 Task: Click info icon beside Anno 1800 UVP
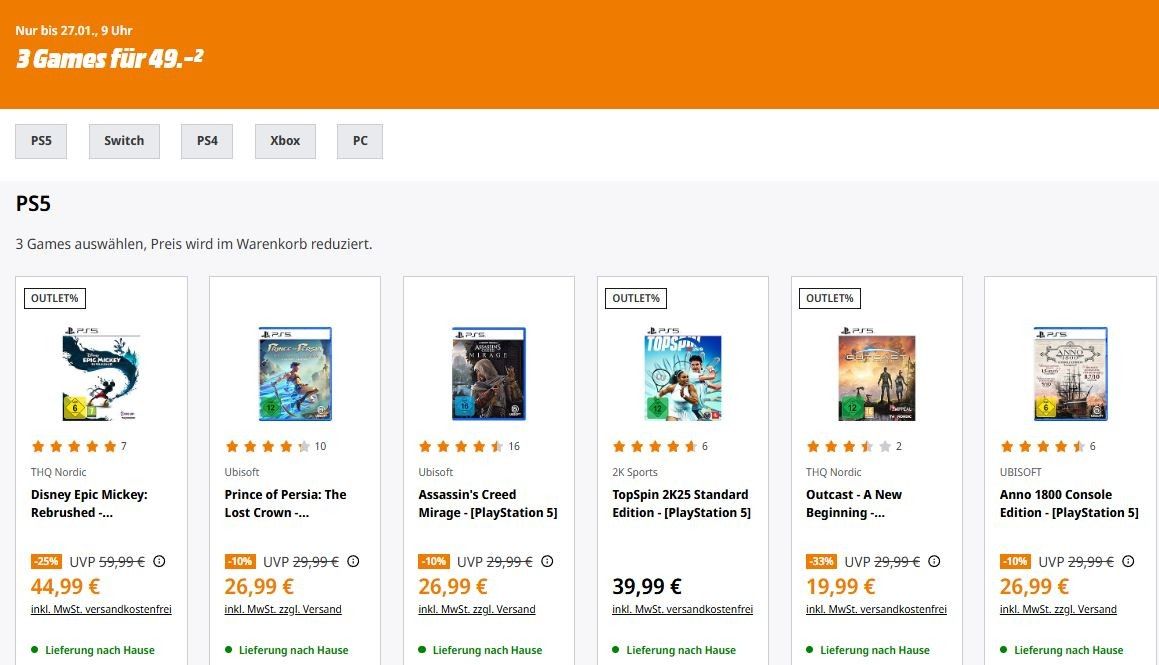(x=1128, y=562)
